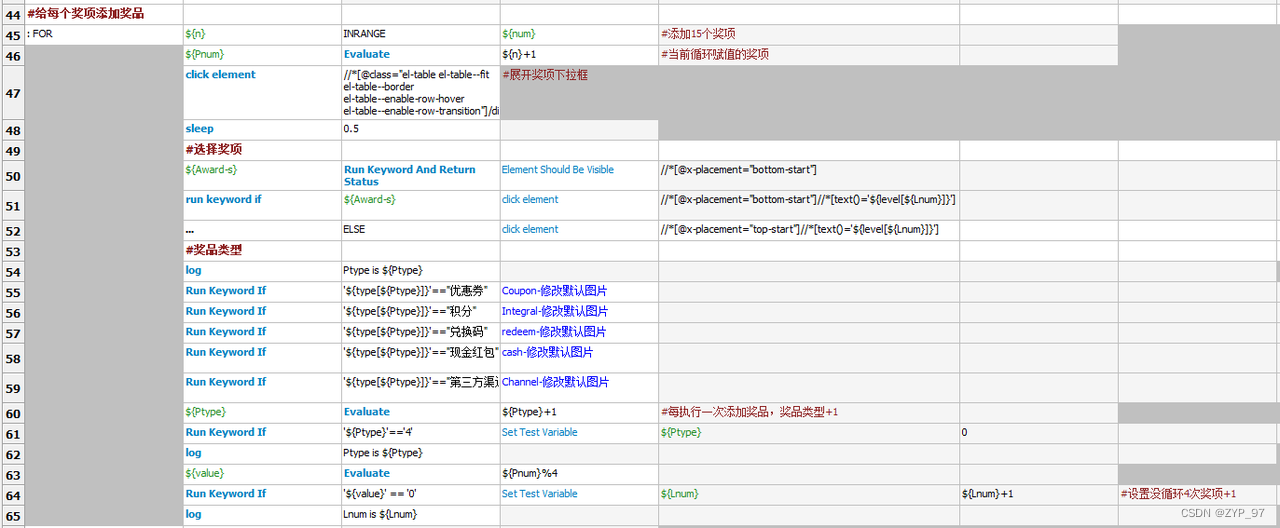Click the ${Lnum}+1 cell
1280x528 pixels.
1038,494
